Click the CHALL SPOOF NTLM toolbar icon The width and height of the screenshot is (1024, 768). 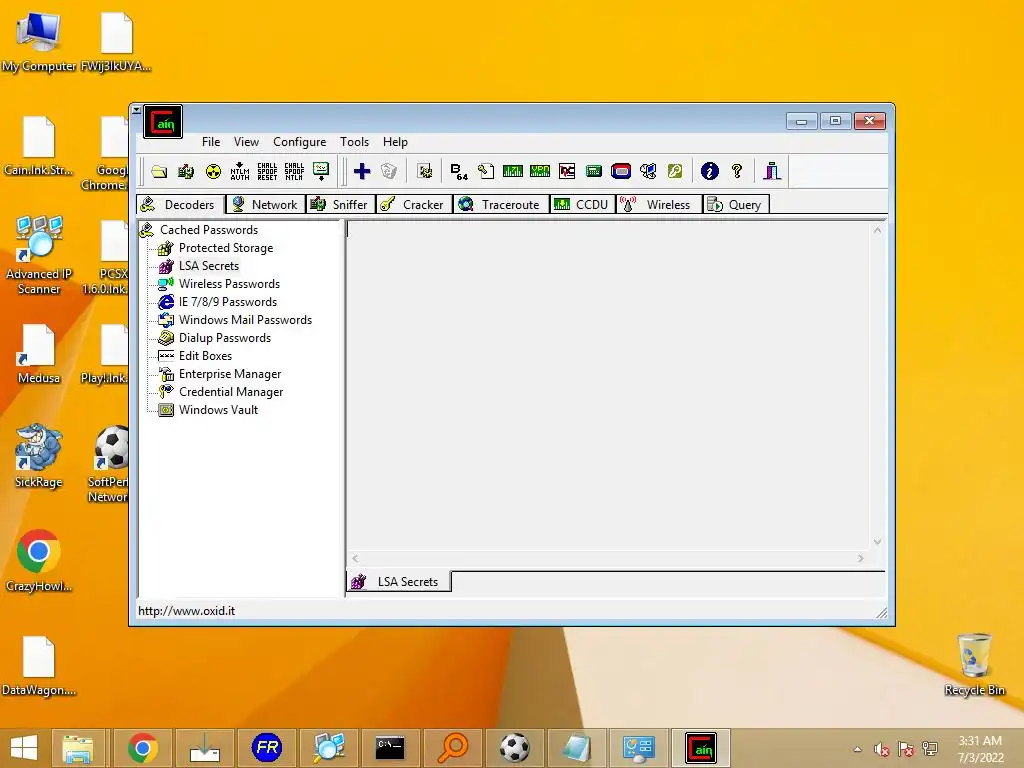coord(294,172)
